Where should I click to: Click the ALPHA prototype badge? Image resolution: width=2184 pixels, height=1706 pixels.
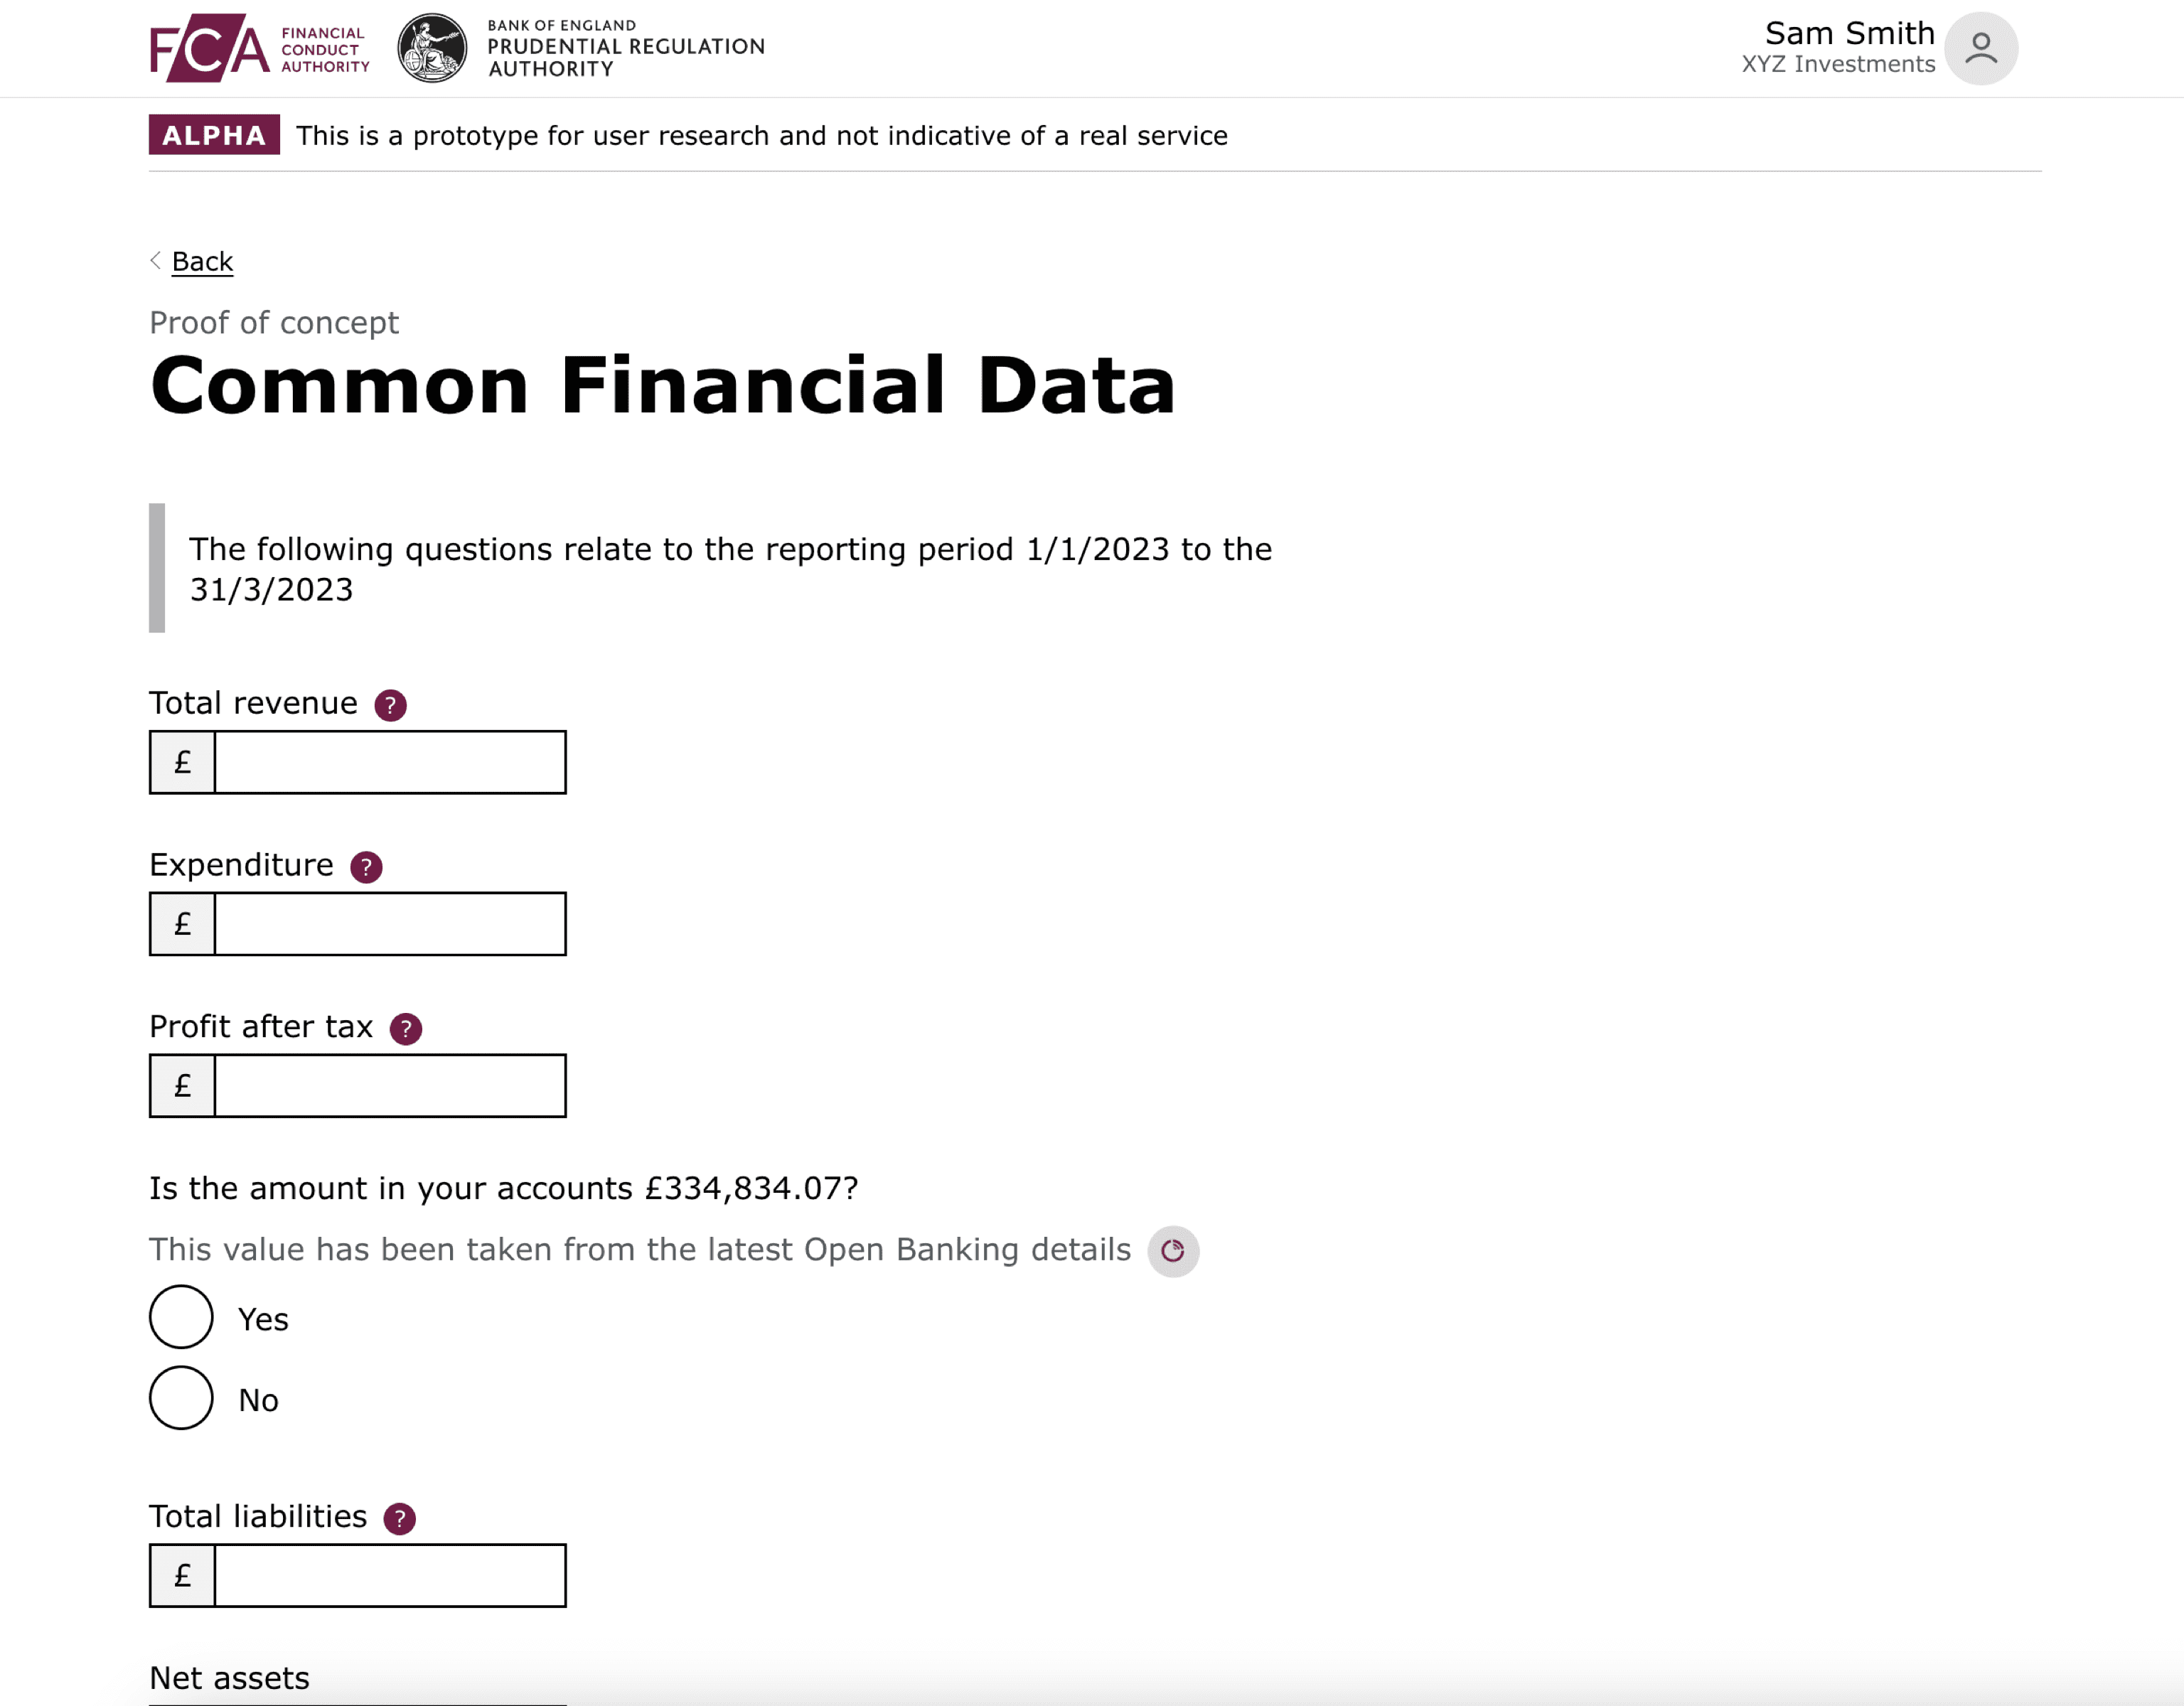213,136
